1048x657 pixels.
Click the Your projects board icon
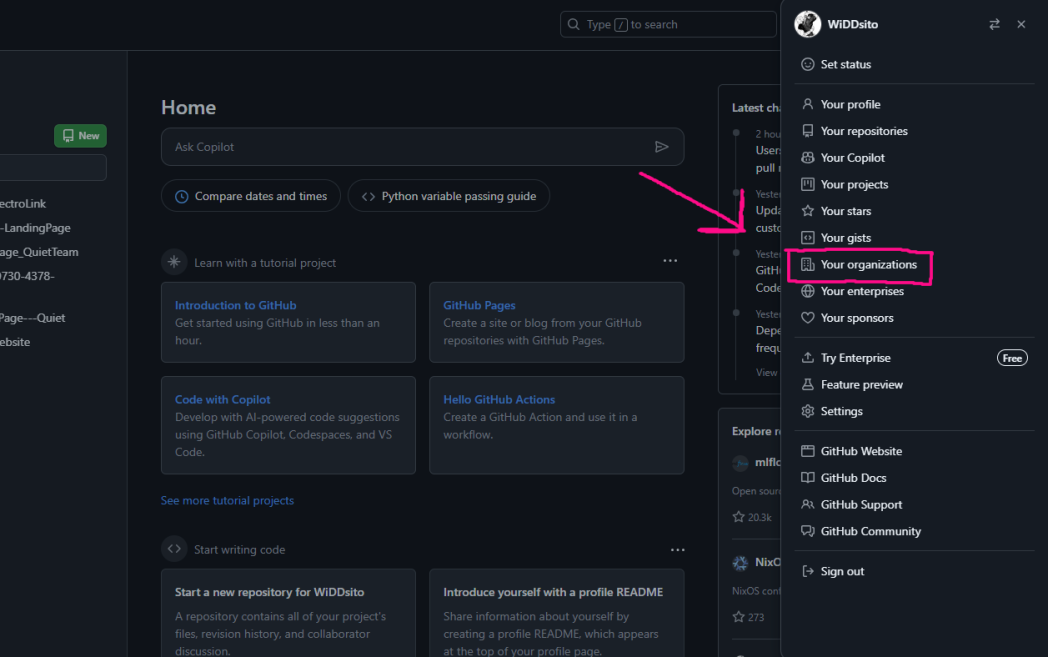point(807,184)
